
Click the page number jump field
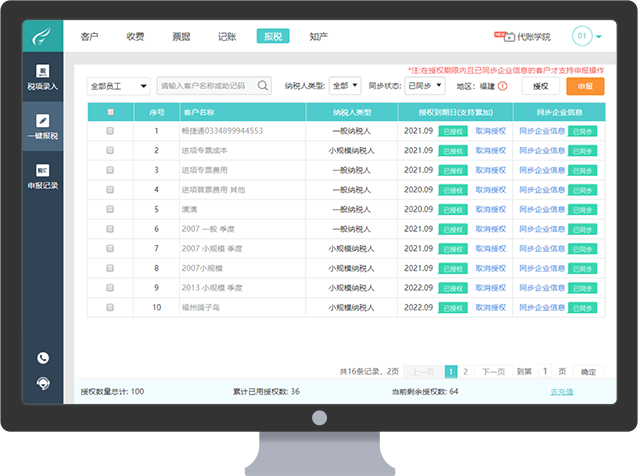(x=545, y=371)
